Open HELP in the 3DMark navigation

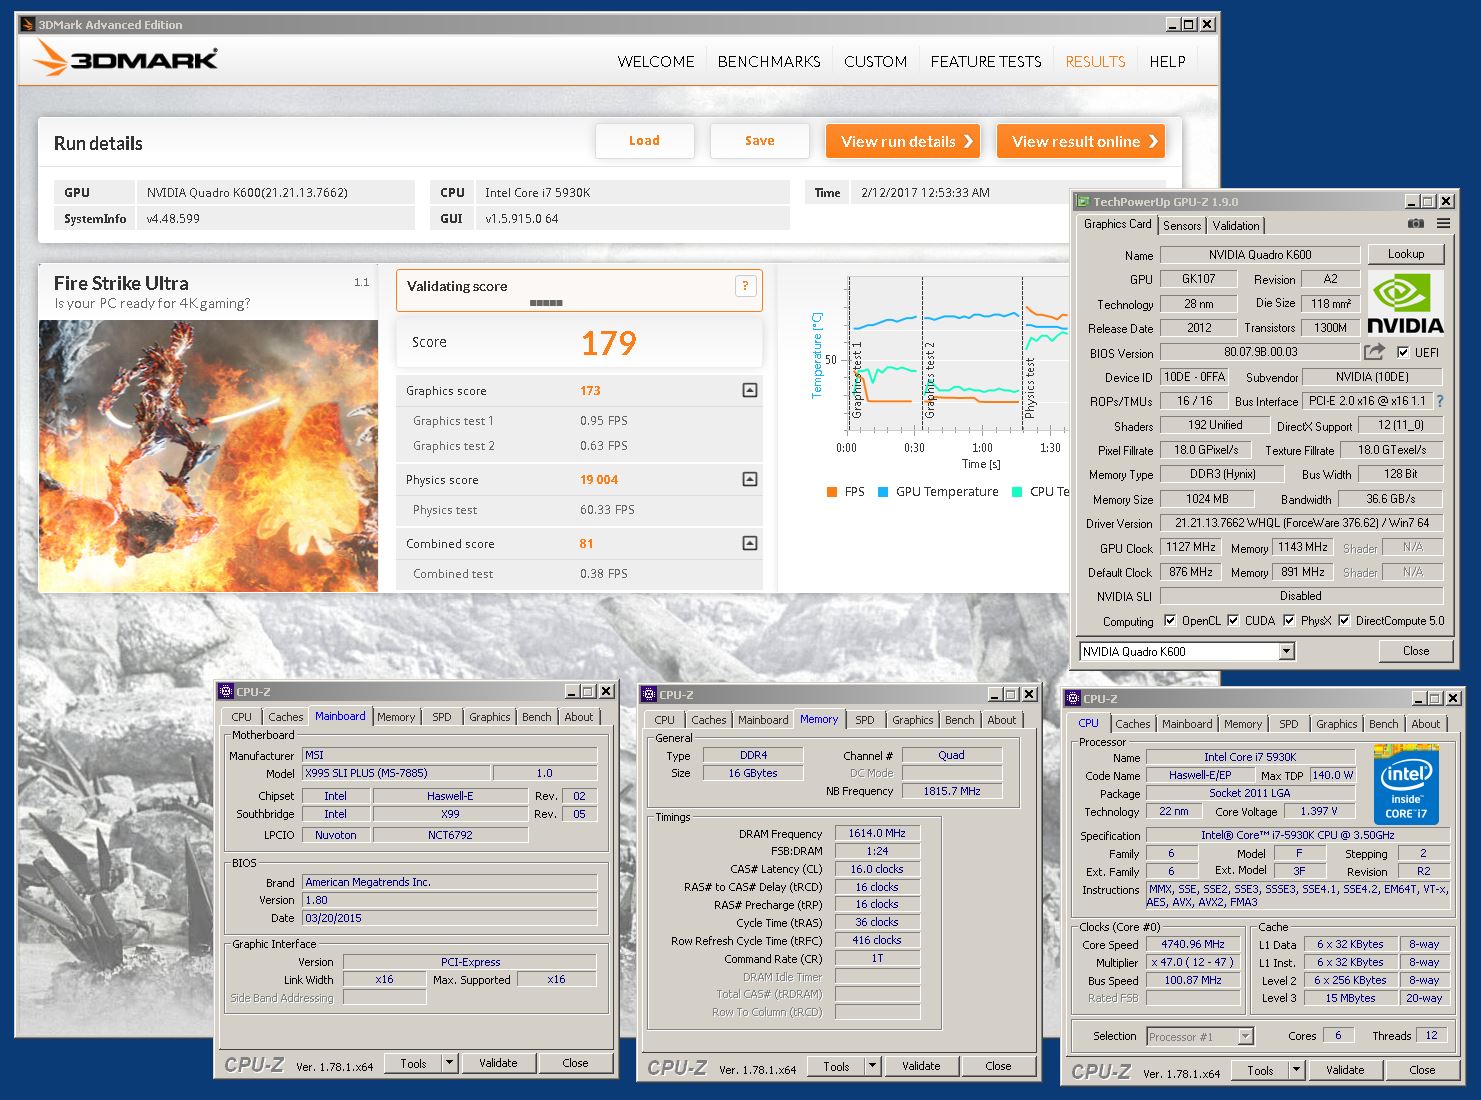(1167, 61)
